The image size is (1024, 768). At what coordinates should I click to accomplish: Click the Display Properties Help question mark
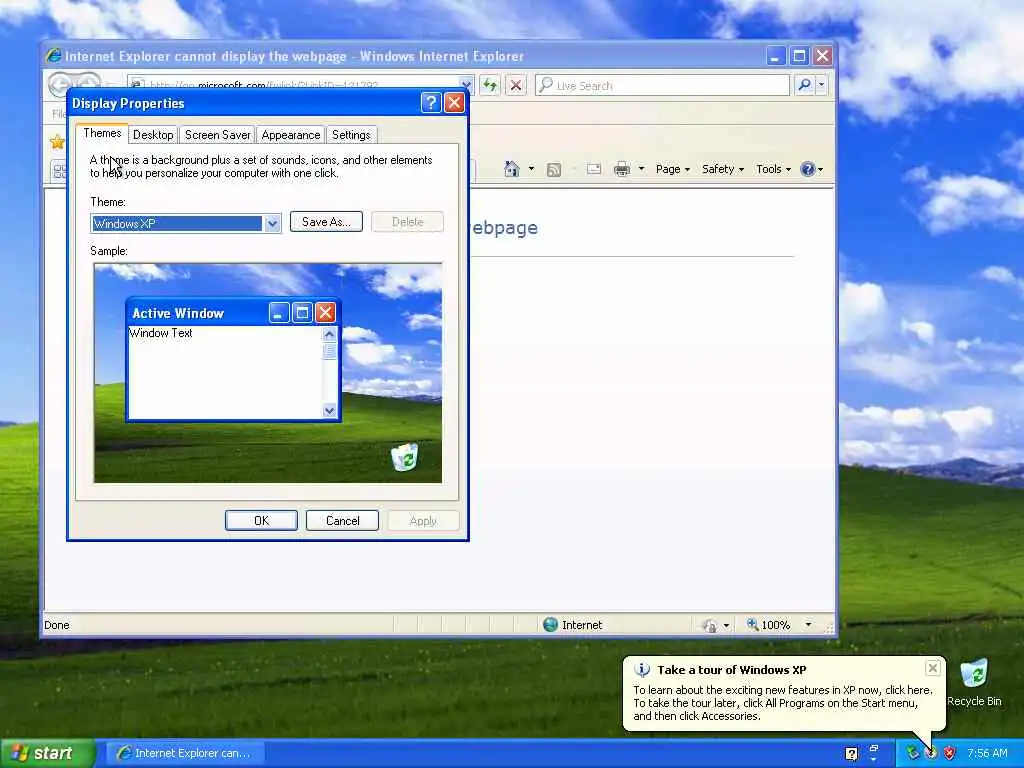pos(431,103)
